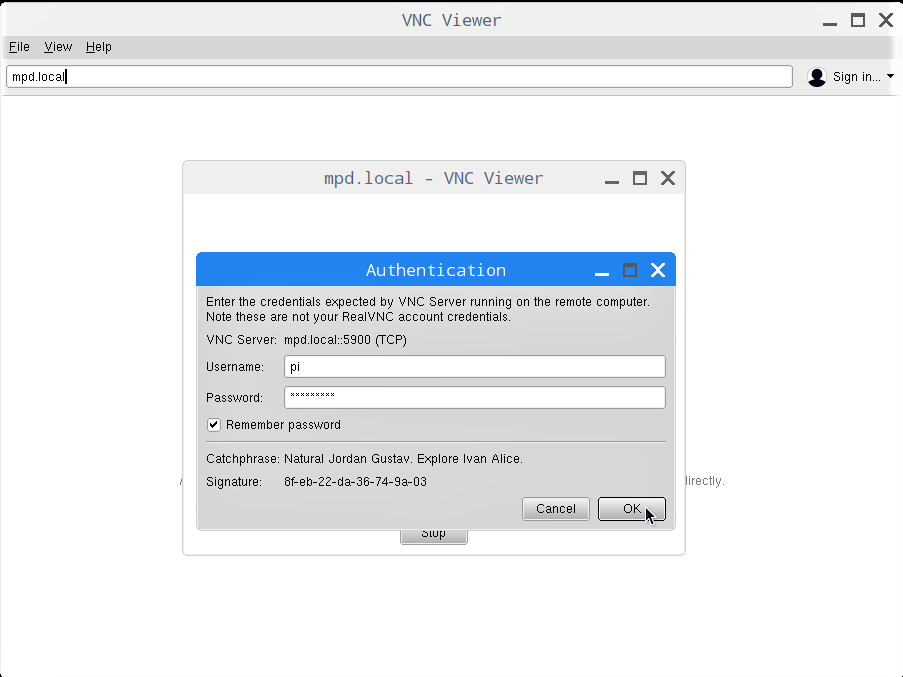This screenshot has width=903, height=677.
Task: Minimize the mpd.local - VNC Viewer window
Action: pos(612,182)
